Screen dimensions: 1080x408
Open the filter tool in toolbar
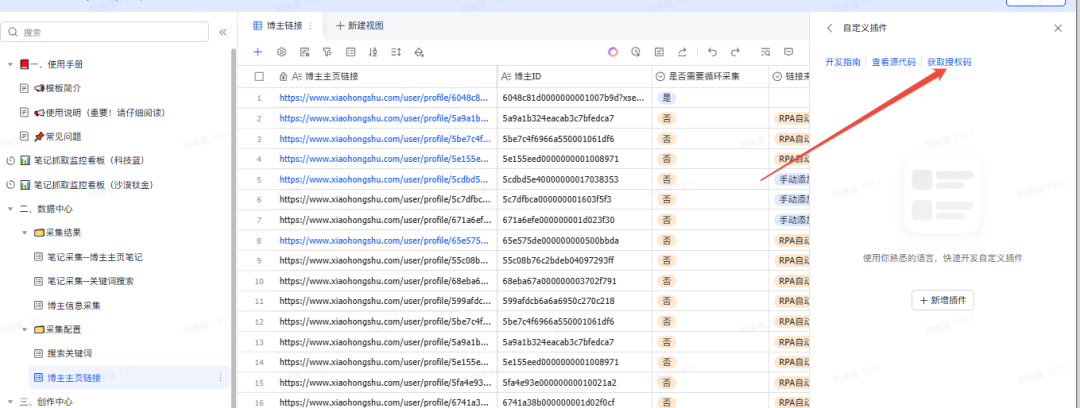click(x=327, y=52)
